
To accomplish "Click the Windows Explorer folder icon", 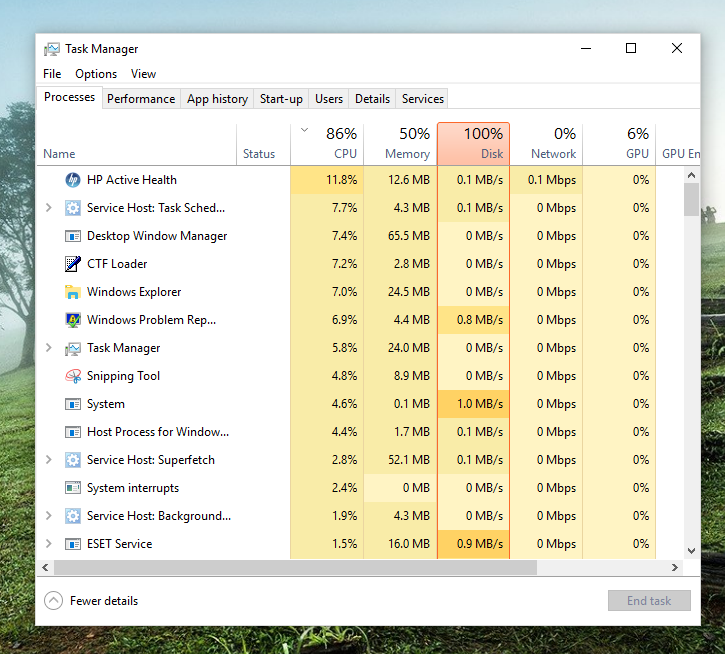I will tap(73, 292).
